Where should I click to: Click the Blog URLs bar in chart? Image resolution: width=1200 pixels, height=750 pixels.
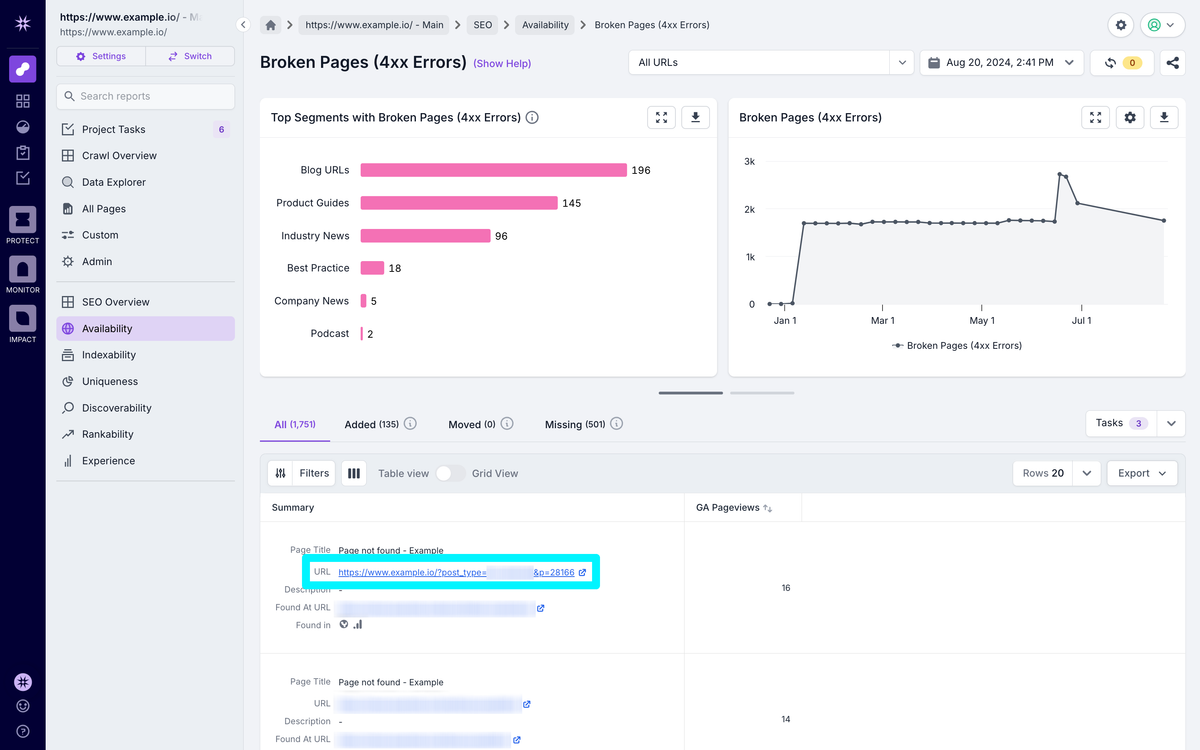tap(494, 170)
